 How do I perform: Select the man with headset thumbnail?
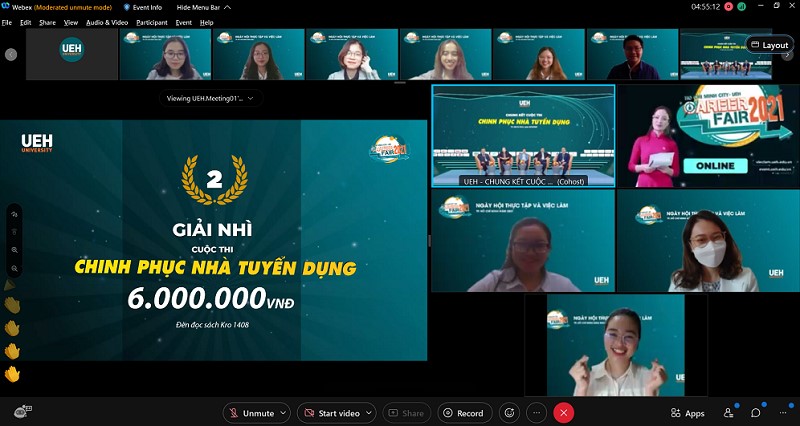pyautogui.click(x=633, y=54)
